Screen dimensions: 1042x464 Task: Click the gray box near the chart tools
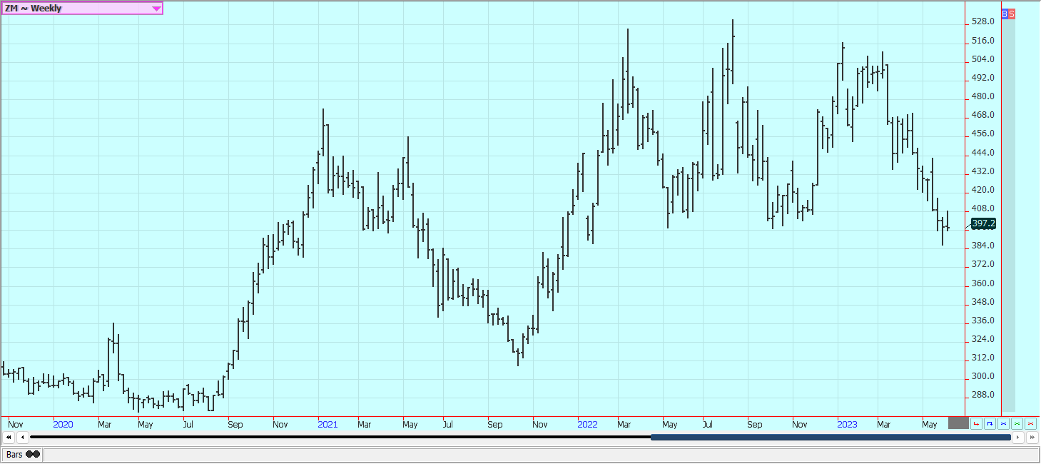pos(958,423)
